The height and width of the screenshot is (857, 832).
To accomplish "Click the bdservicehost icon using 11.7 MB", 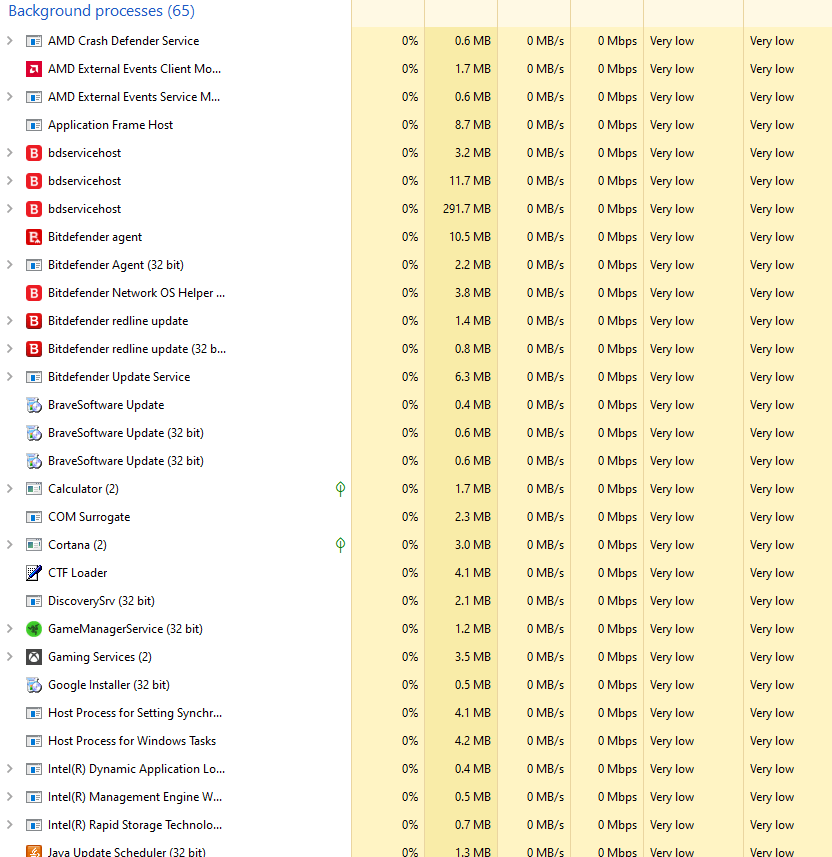I will tap(34, 181).
